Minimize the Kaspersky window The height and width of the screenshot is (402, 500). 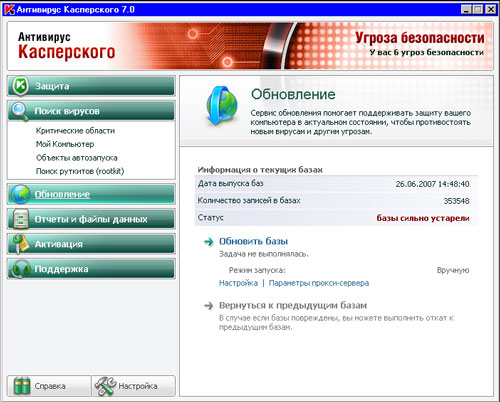(x=467, y=10)
